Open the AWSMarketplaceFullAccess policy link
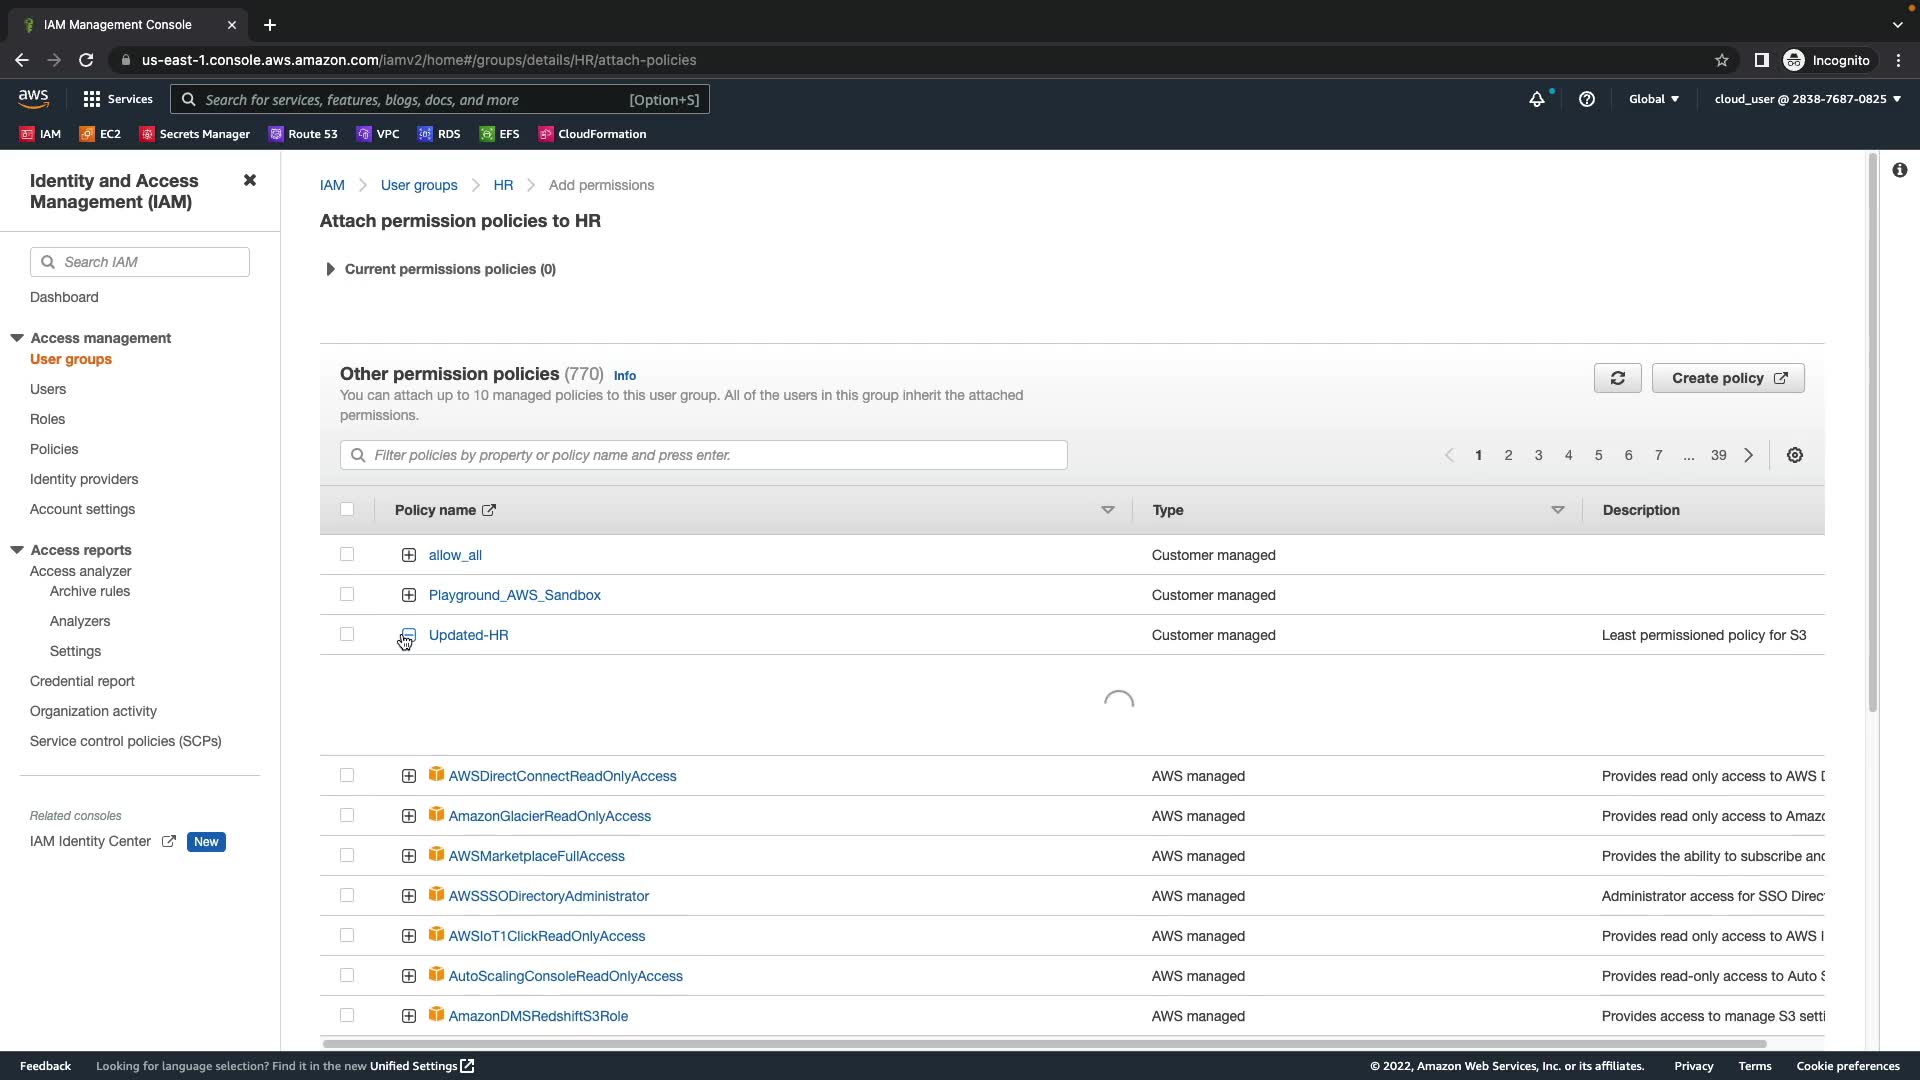The width and height of the screenshot is (1920, 1080). coord(536,856)
